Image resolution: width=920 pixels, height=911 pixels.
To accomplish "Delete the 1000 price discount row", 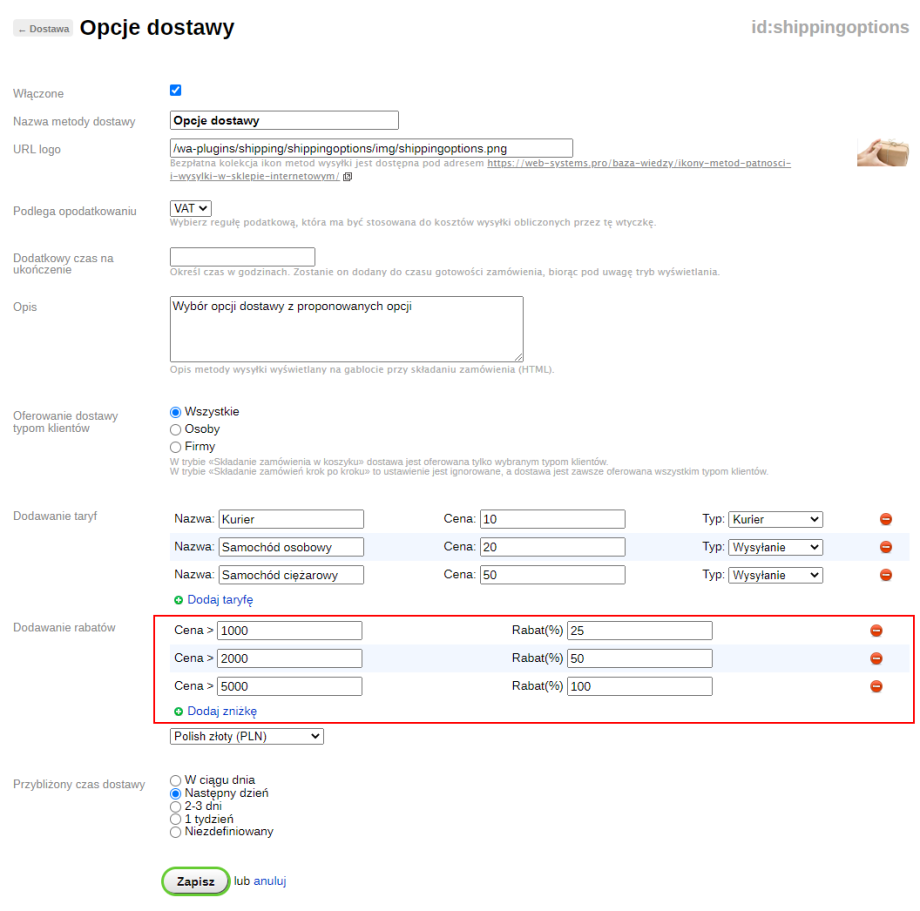I will (876, 631).
